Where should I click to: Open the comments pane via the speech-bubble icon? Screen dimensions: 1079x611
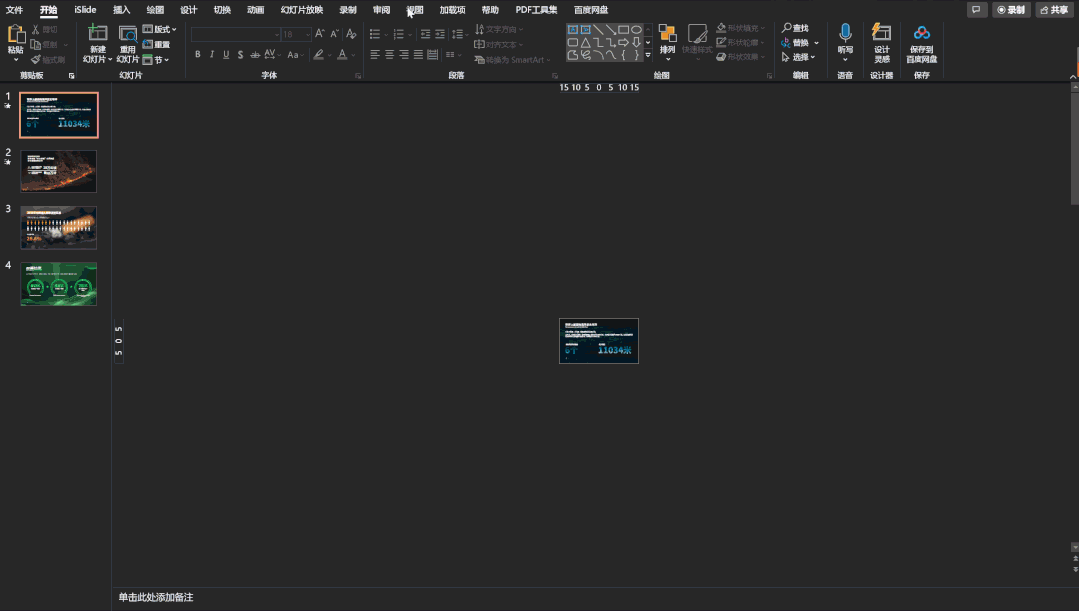(976, 10)
